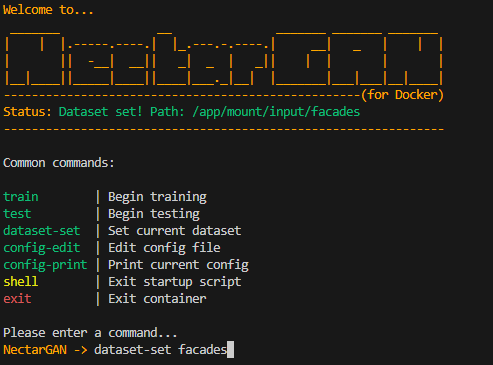Click the 'Exit container' description
This screenshot has height=365, width=493.
[x=157, y=299]
